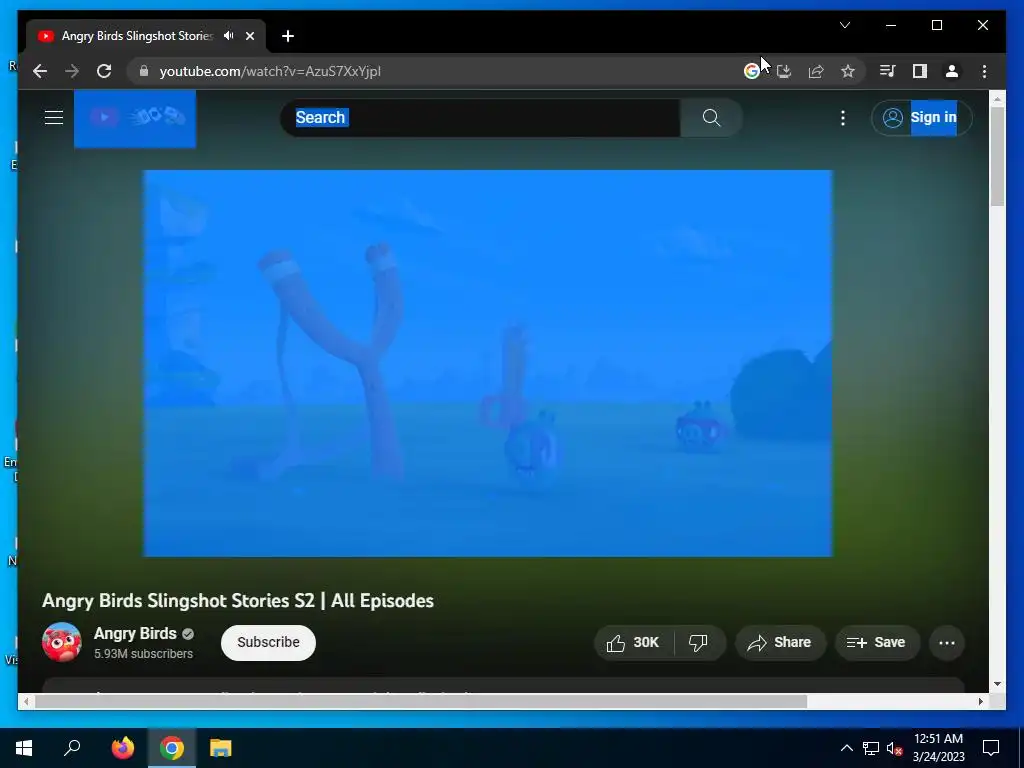Open Windows taskbar search
The image size is (1024, 768).
(x=72, y=748)
